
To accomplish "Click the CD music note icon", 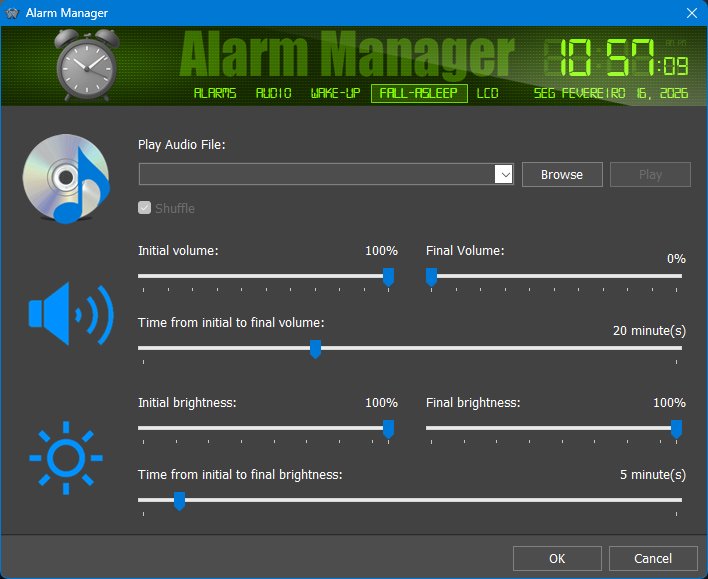I will pos(66,179).
